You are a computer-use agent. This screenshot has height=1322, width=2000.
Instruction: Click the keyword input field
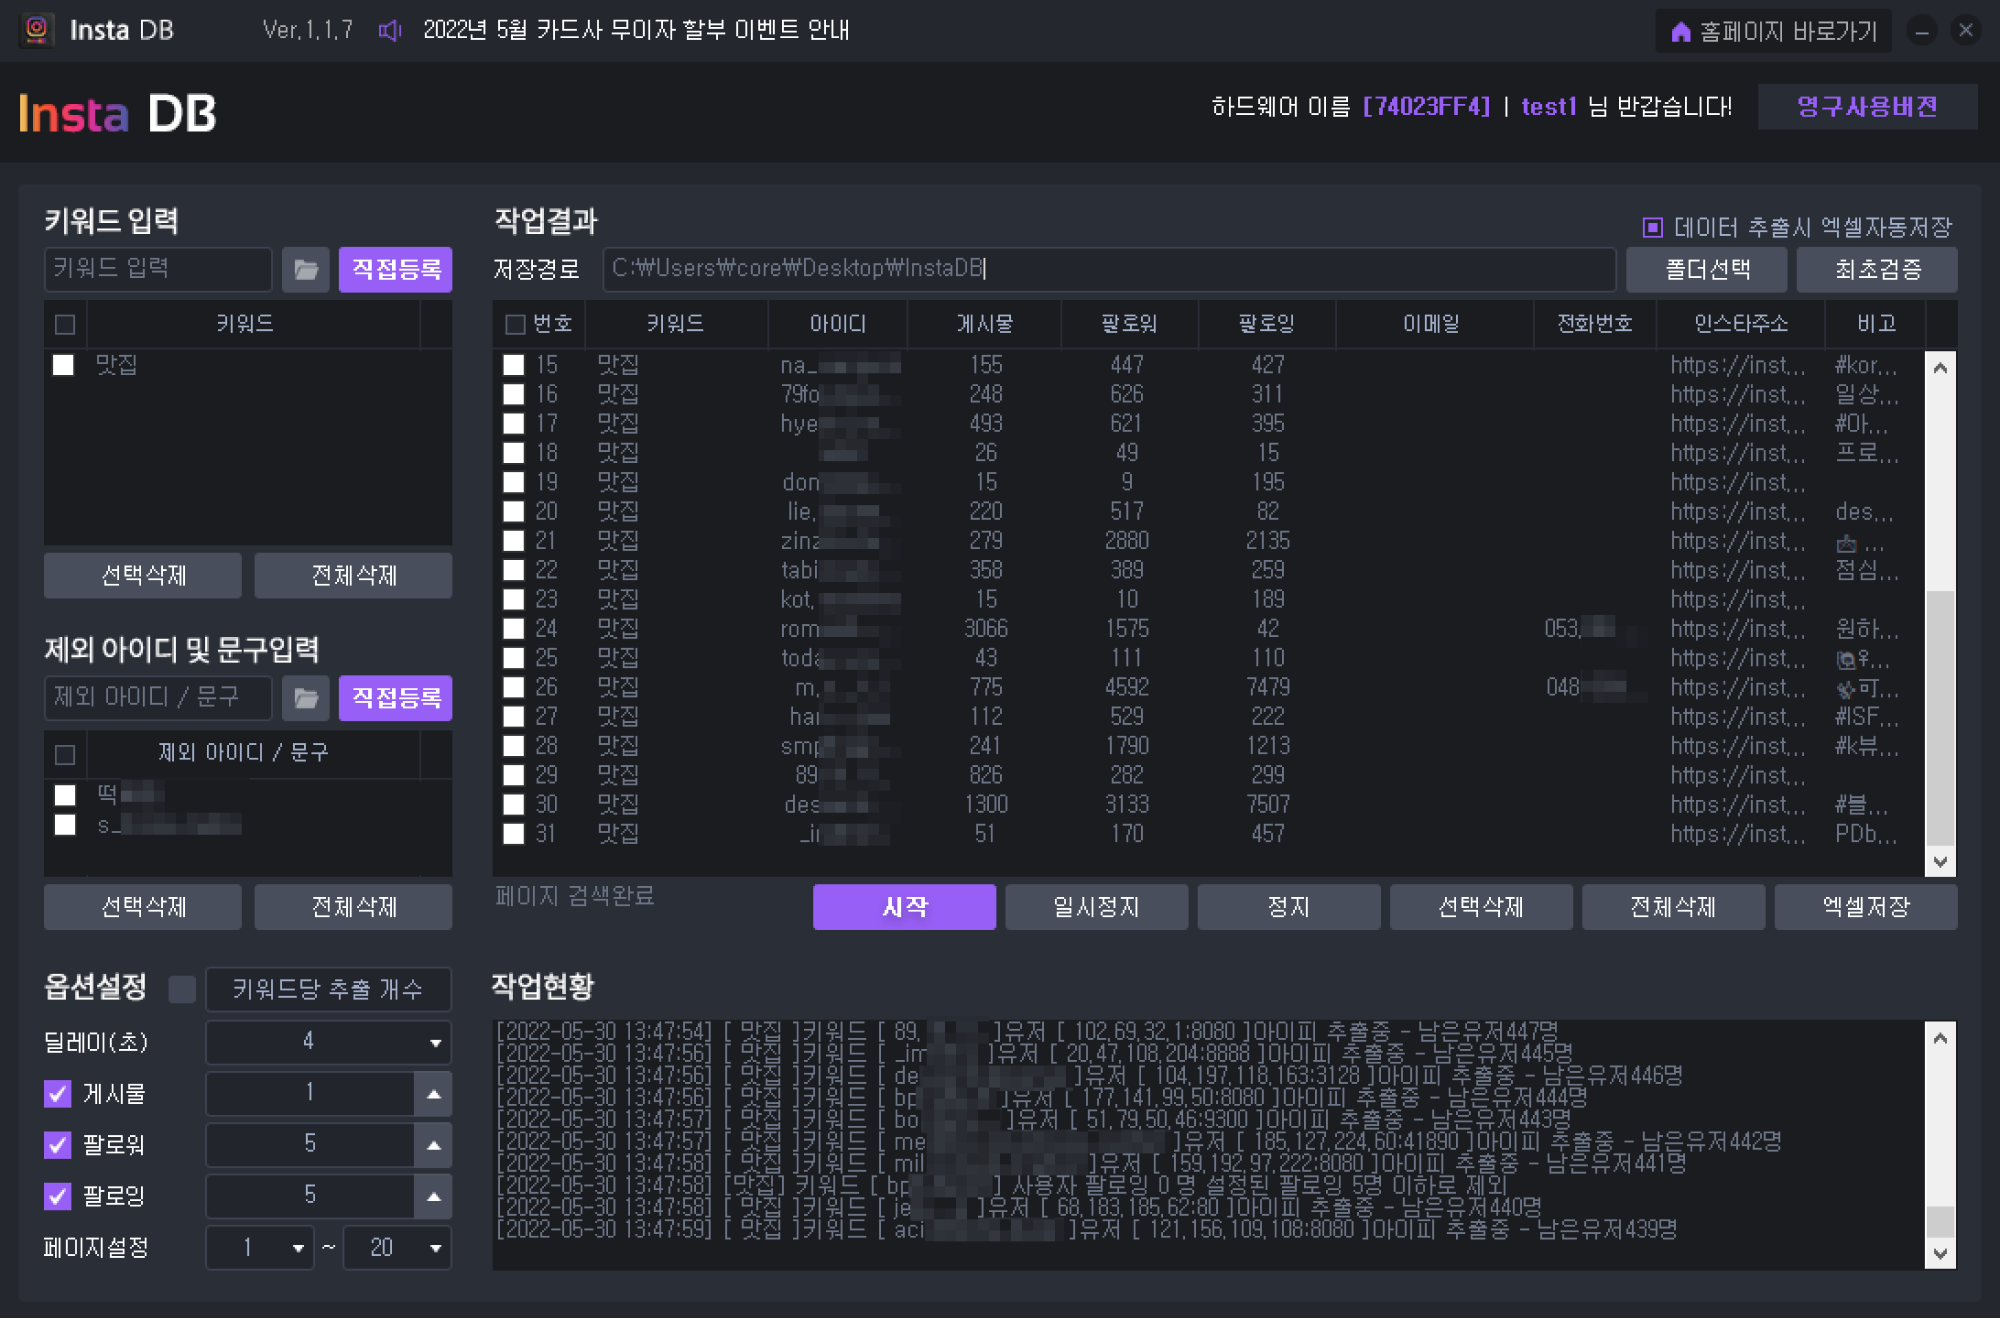tap(158, 269)
